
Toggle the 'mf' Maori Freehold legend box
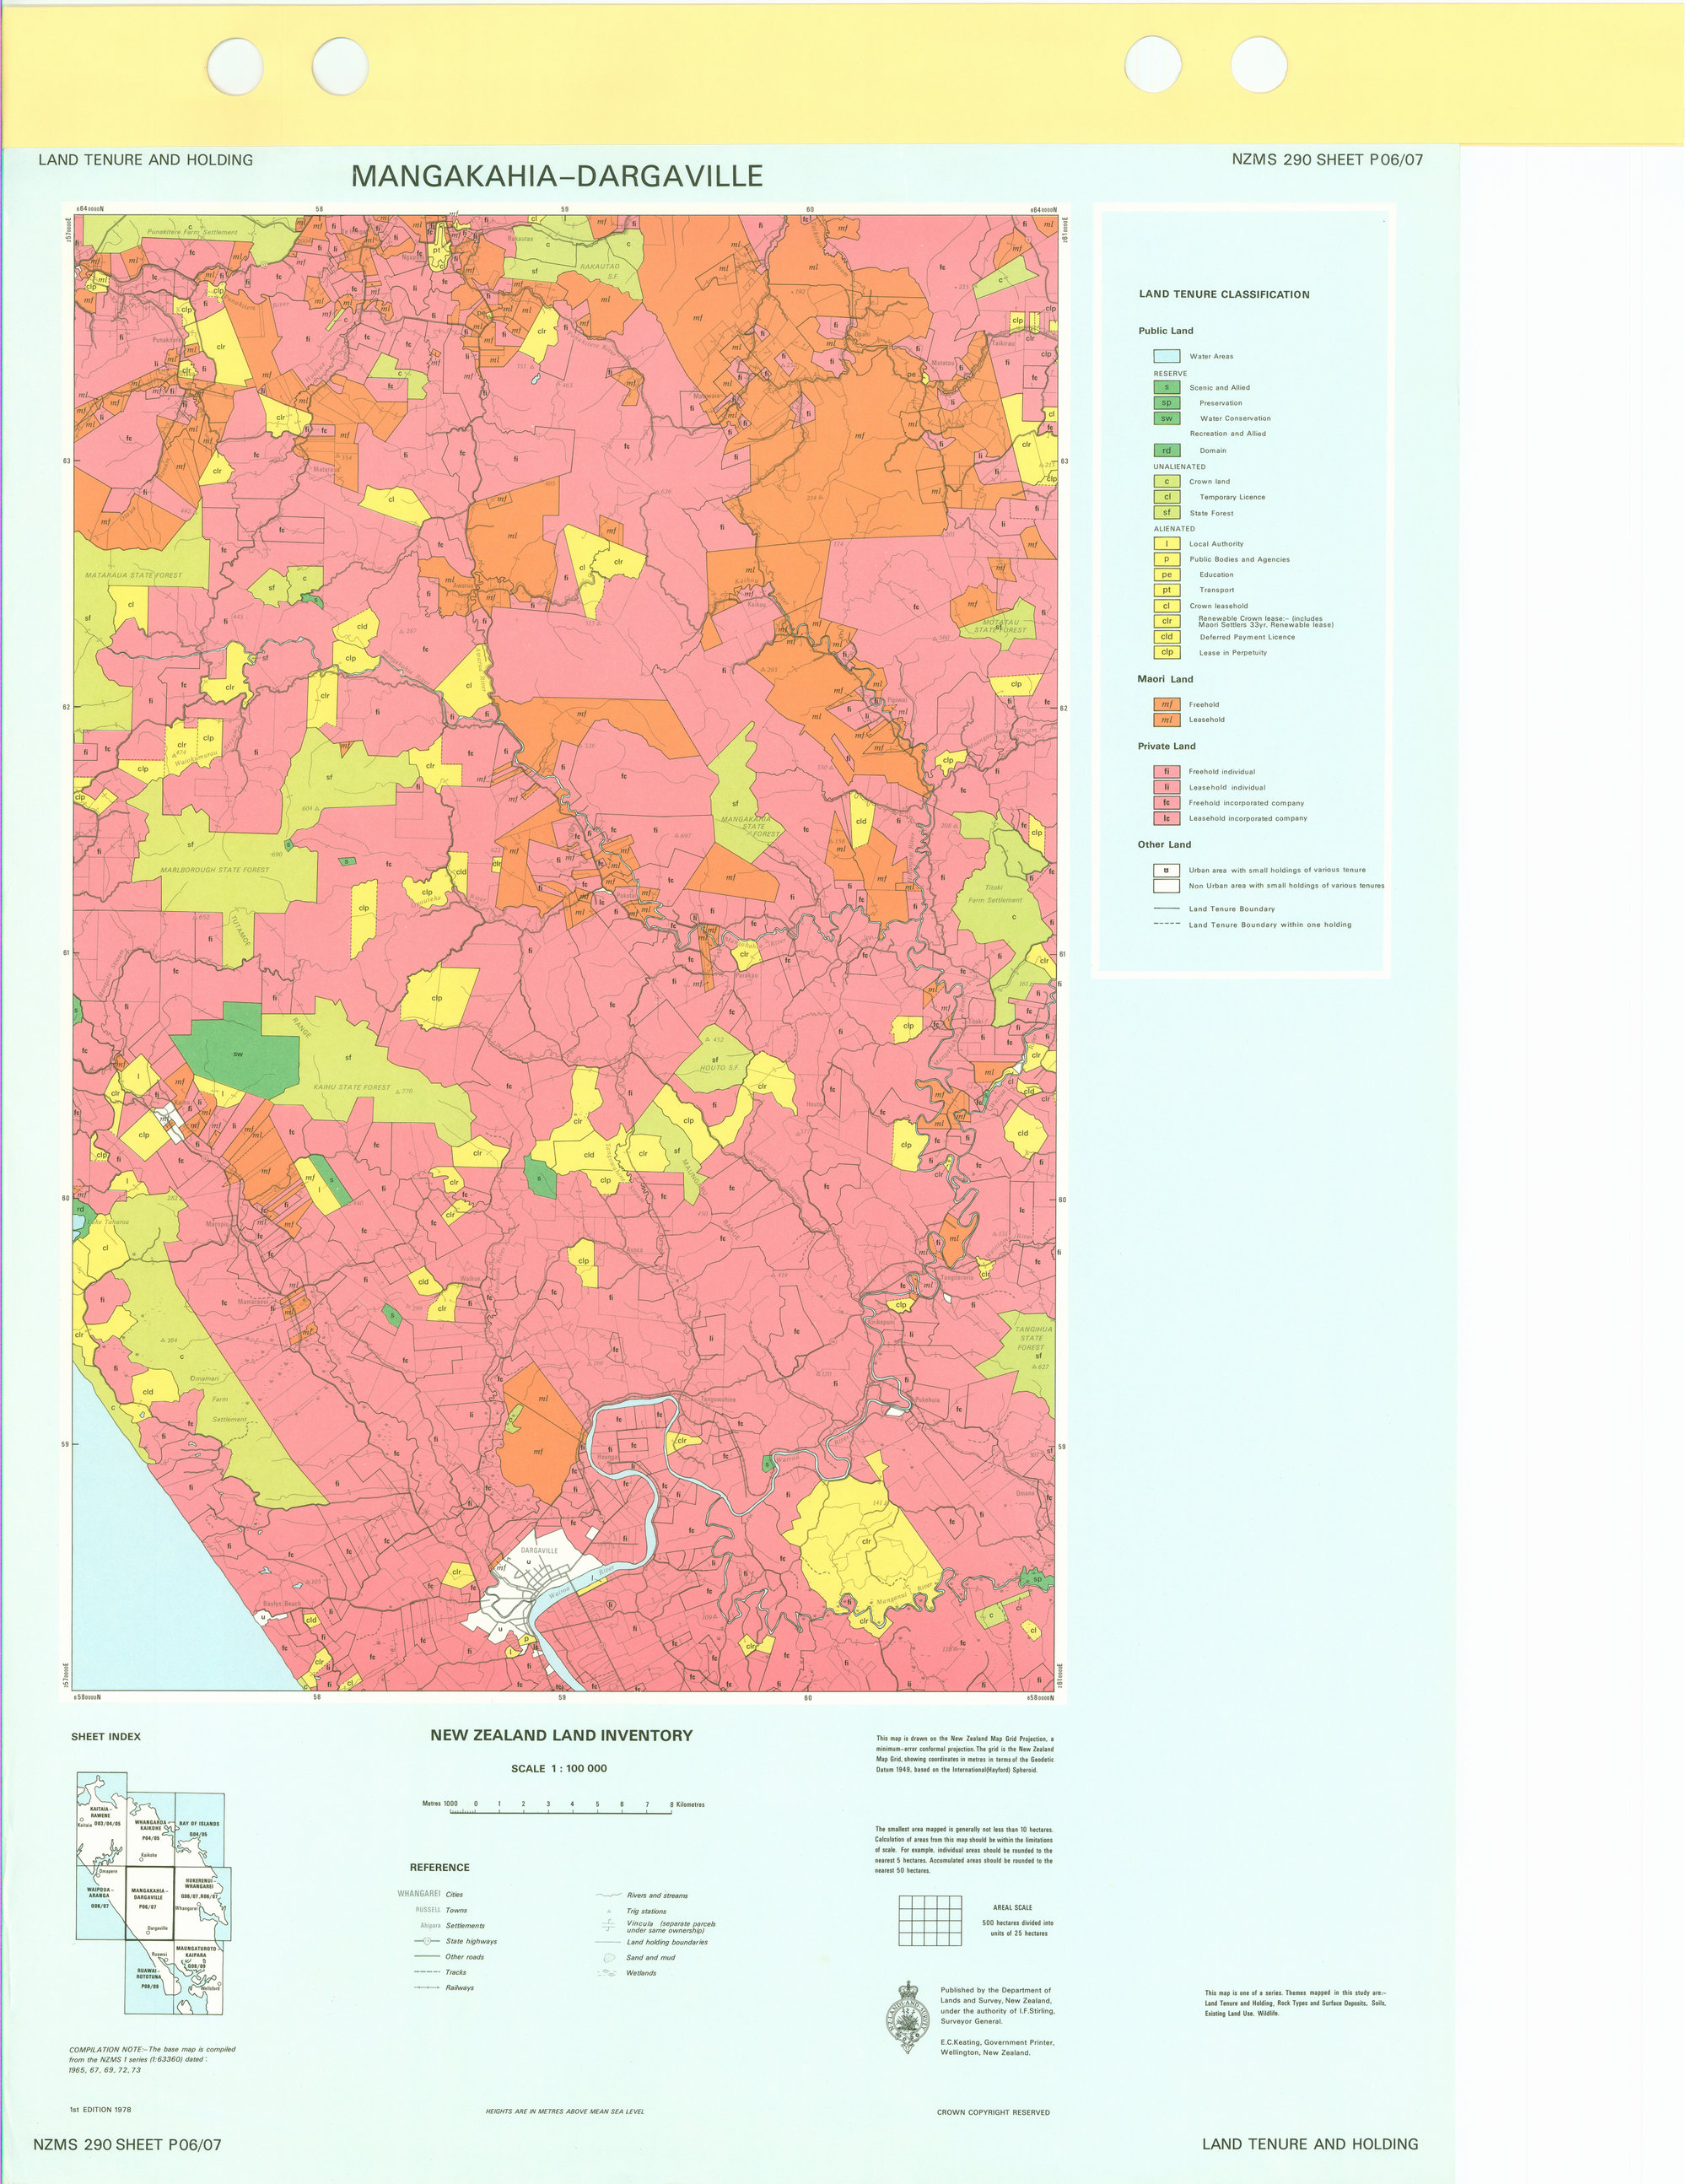(x=1167, y=705)
